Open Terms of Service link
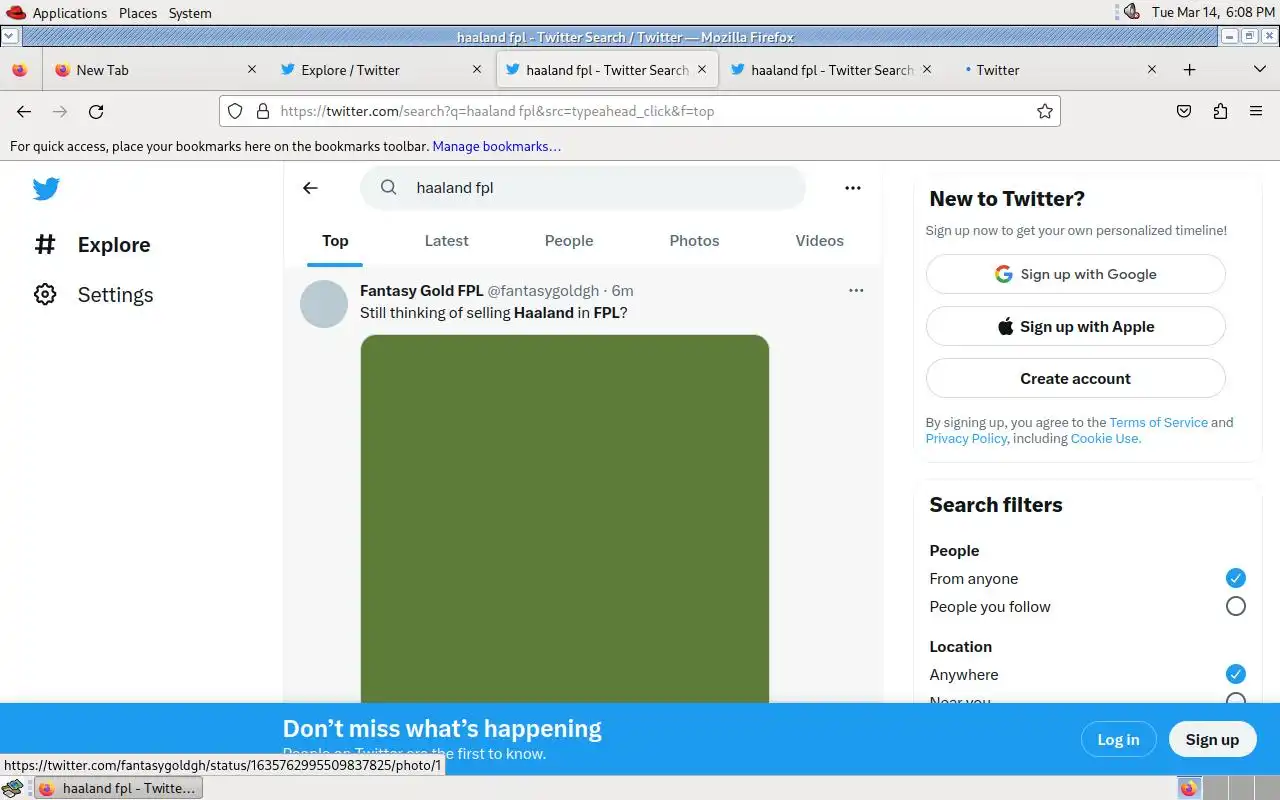This screenshot has height=800, width=1280. tap(1158, 422)
